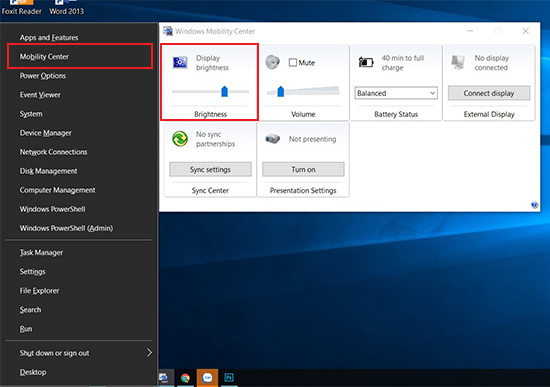
Task: Click the battery status icon
Action: pos(365,62)
